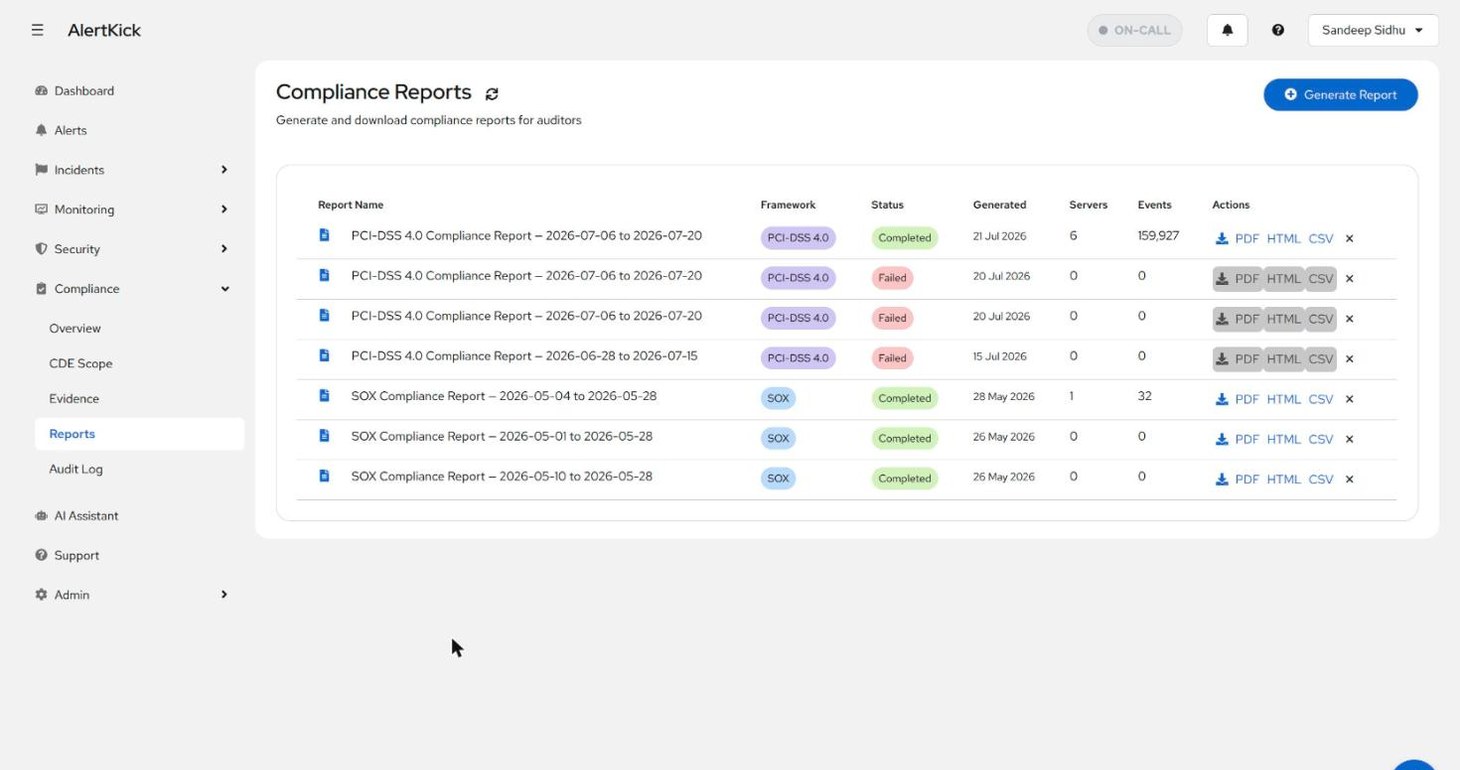Click the events value 159,927

(1158, 236)
